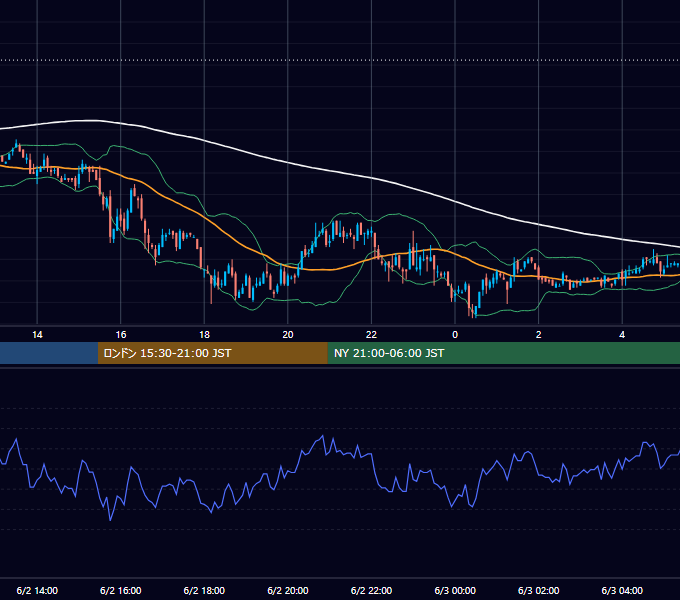Select the 0 hour axis label
Image resolution: width=680 pixels, height=600 pixels.
click(x=455, y=335)
